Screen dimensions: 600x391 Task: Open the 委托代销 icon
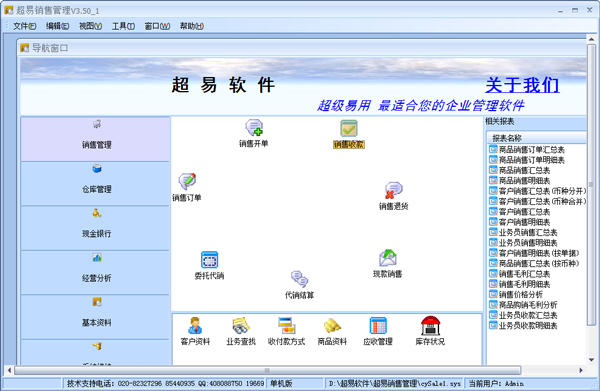209,265
